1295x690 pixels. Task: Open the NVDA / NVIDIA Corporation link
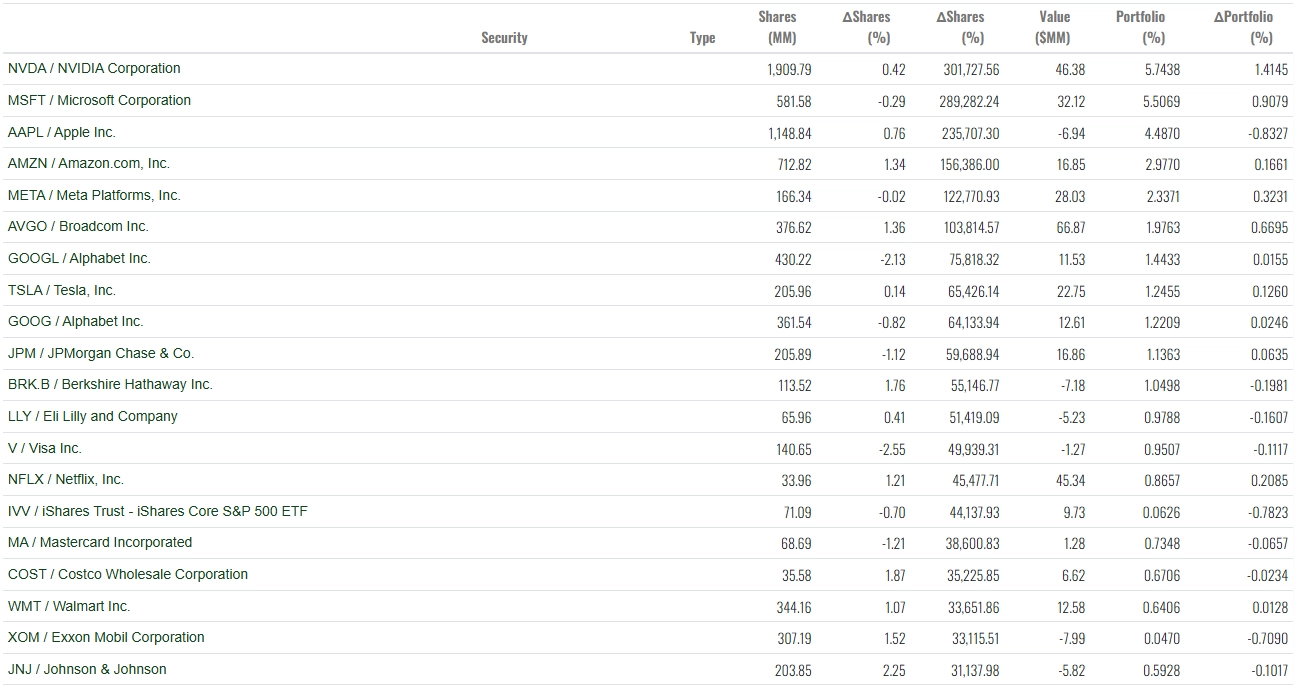coord(94,69)
